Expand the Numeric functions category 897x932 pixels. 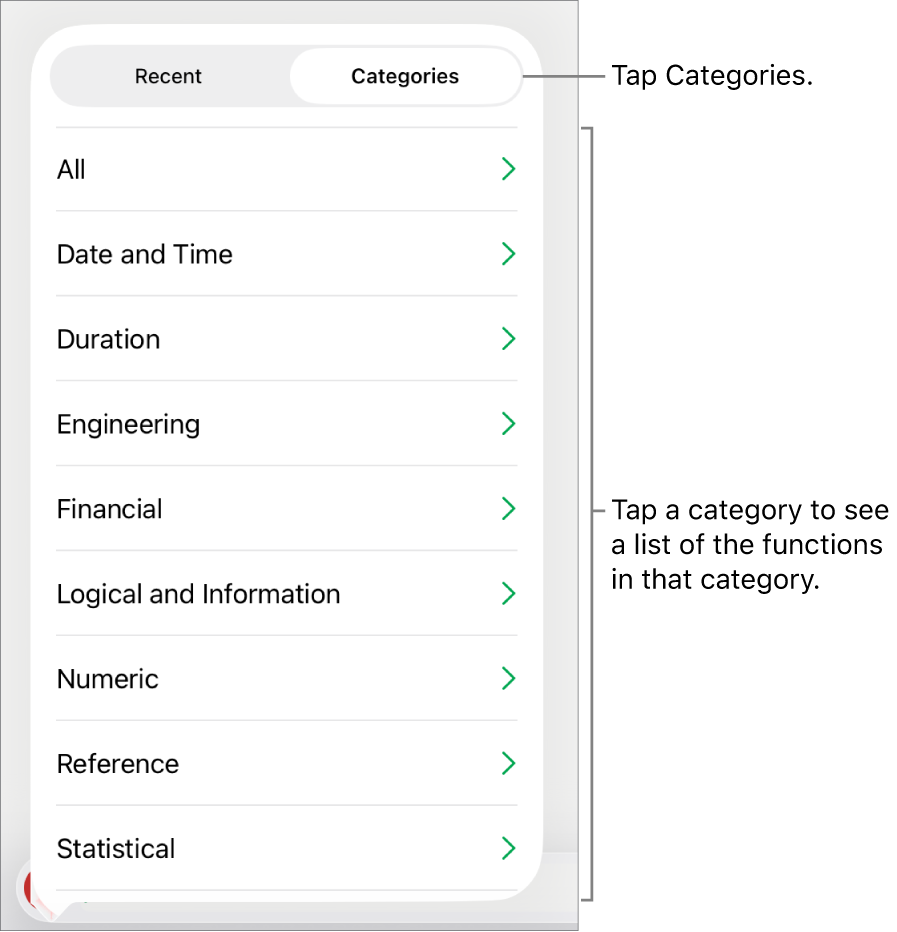click(x=509, y=679)
